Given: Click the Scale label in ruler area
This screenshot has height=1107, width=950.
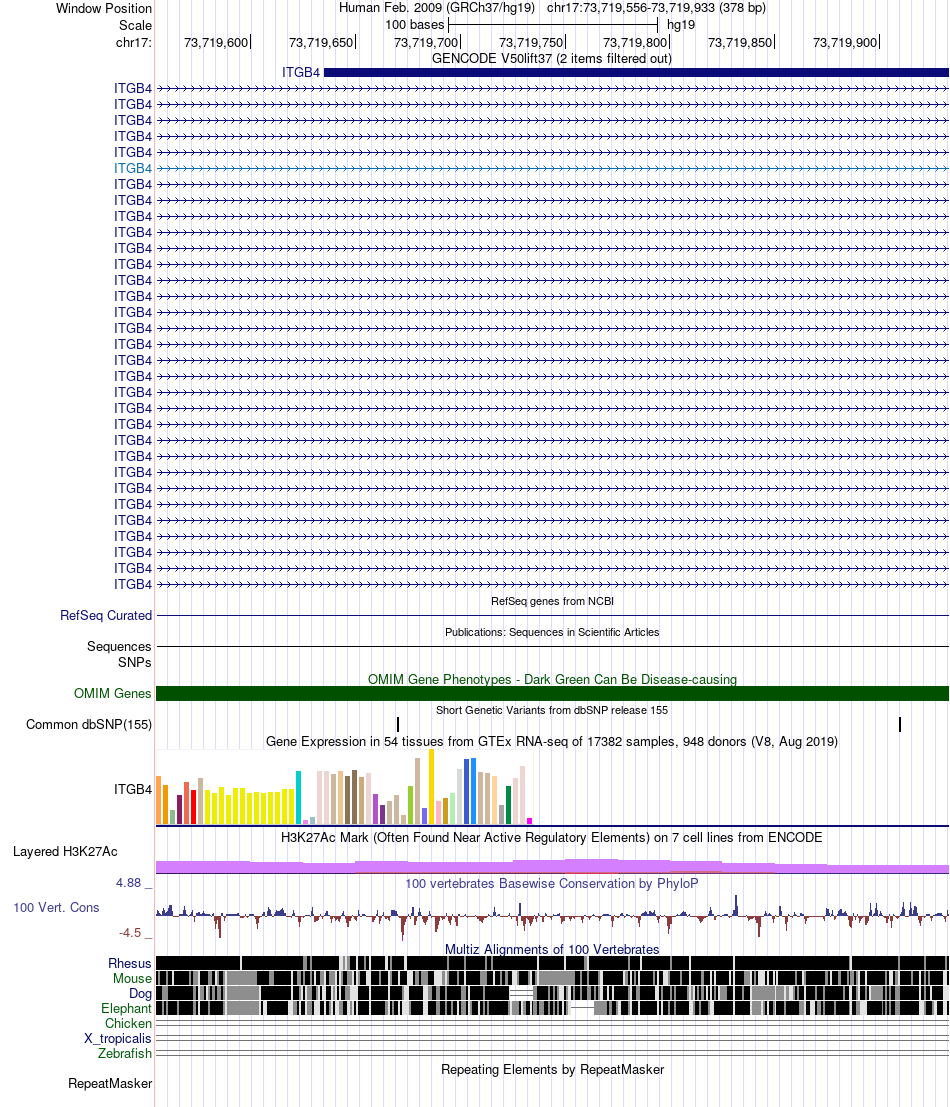Looking at the screenshot, I should (136, 25).
